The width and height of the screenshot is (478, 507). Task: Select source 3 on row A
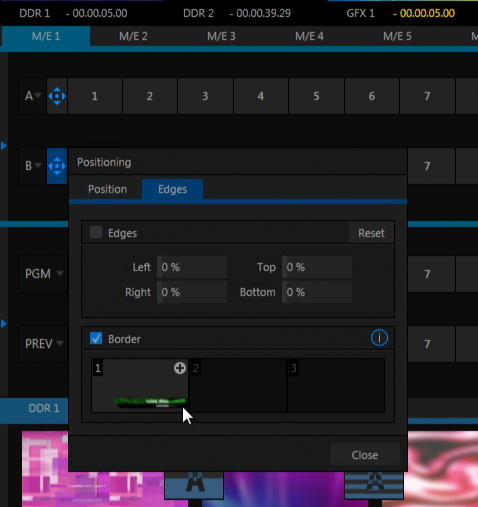pos(205,96)
